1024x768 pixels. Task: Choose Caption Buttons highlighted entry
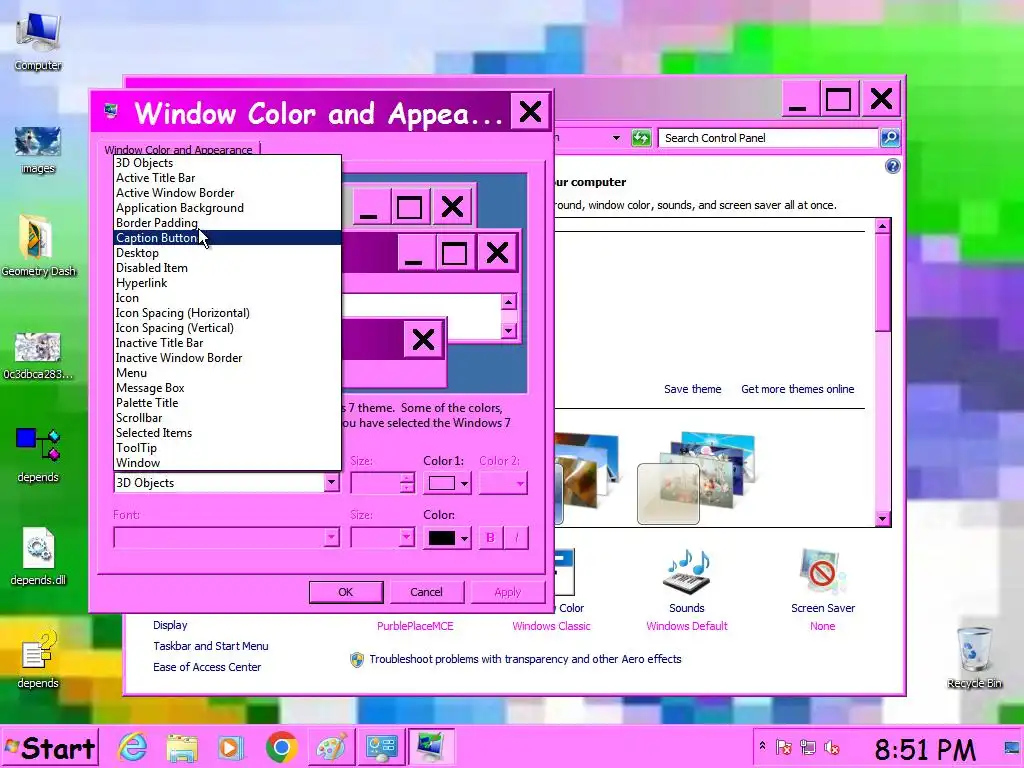pyautogui.click(x=227, y=238)
